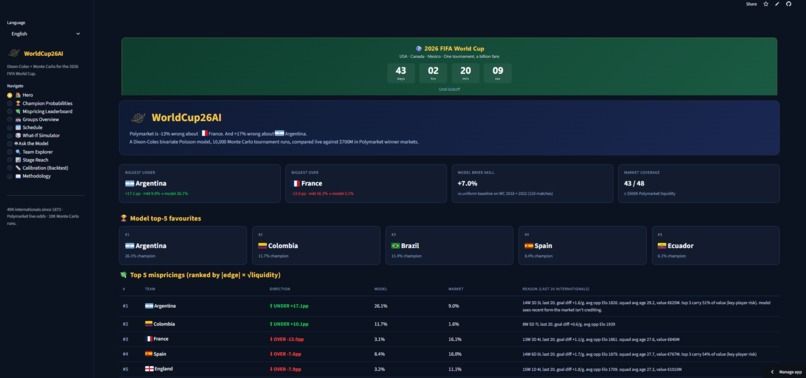
Task: Click the 02 hours countdown box
Action: (433, 73)
